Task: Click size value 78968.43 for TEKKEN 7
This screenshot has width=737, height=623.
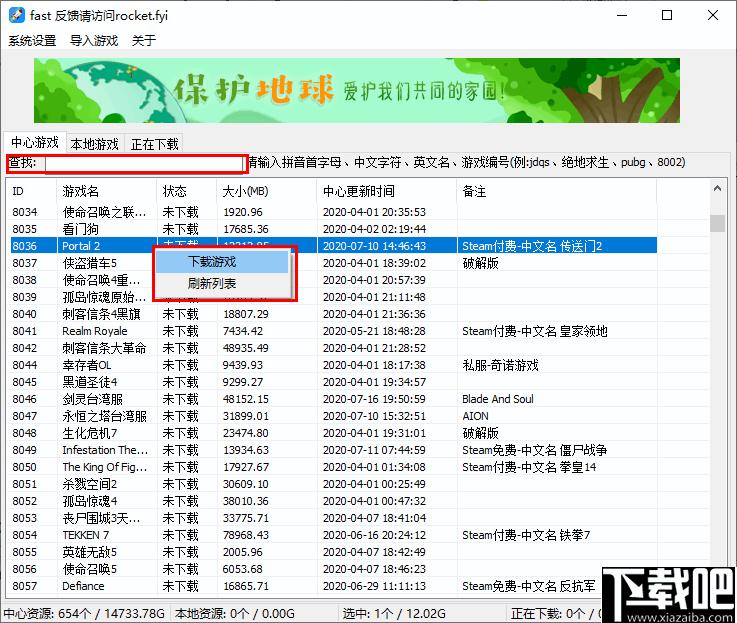Action: (x=245, y=535)
